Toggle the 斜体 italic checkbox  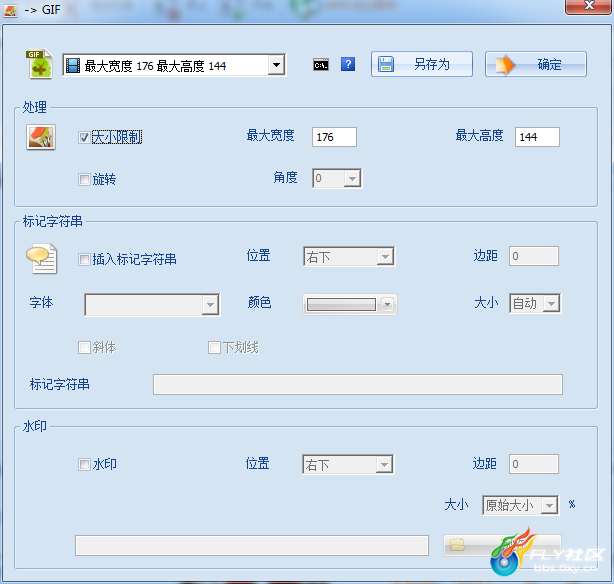click(84, 347)
